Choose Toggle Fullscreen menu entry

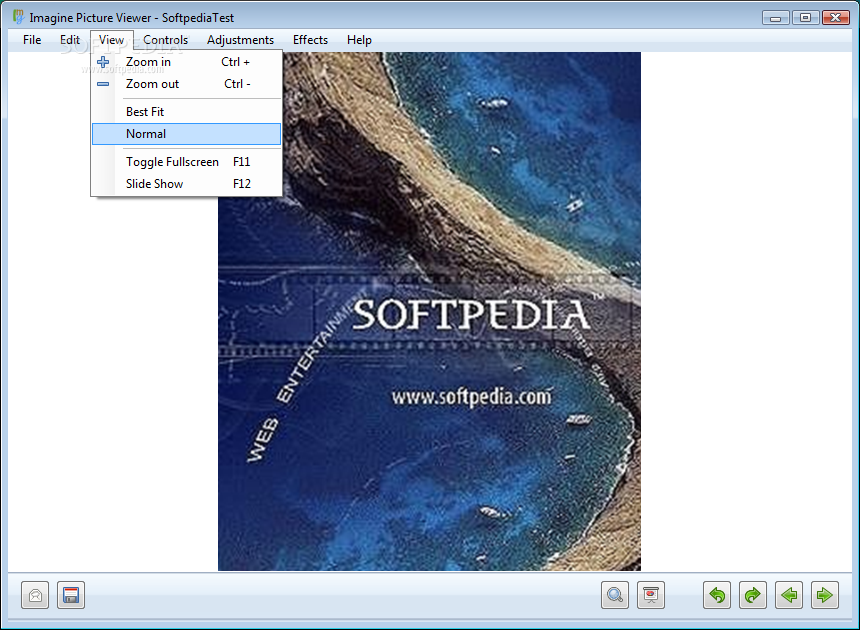click(186, 162)
